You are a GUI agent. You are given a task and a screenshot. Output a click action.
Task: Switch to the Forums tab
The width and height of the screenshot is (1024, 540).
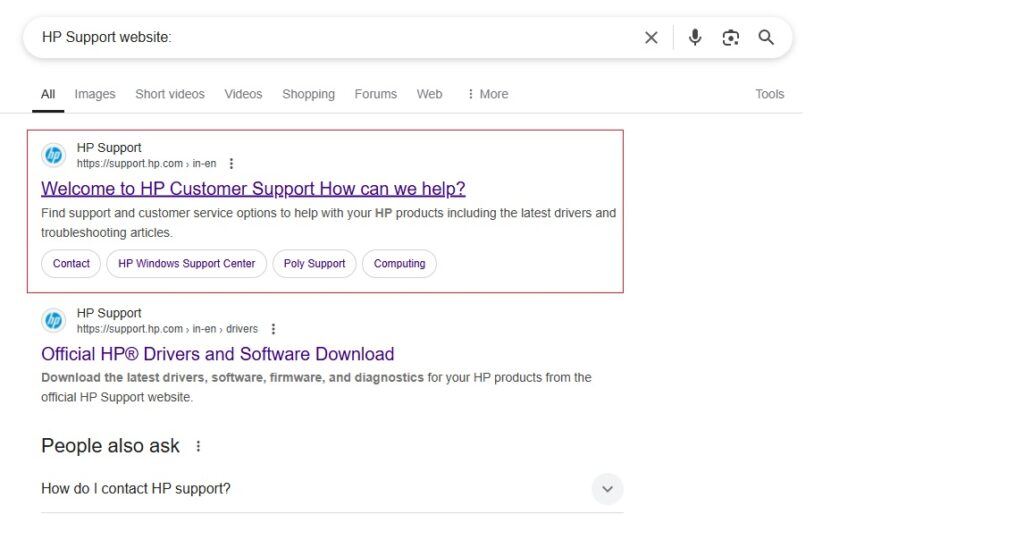tap(376, 94)
